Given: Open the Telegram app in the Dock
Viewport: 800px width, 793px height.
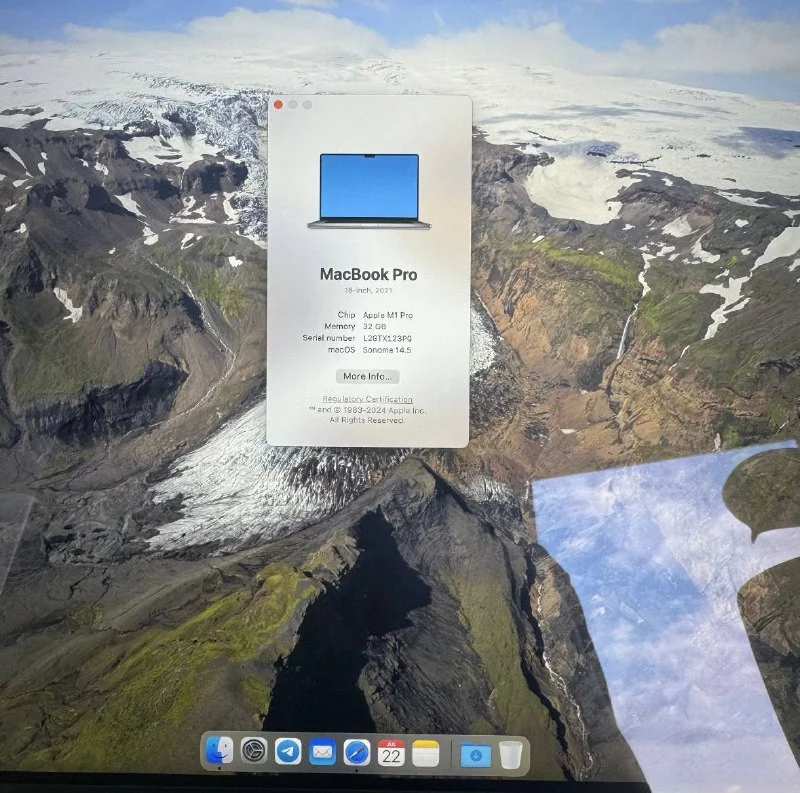Looking at the screenshot, I should (x=288, y=751).
